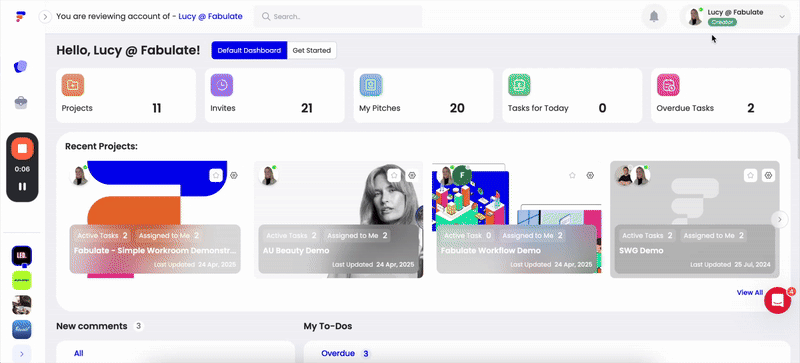
Task: Click the Invites count 21
Action: pos(307,108)
